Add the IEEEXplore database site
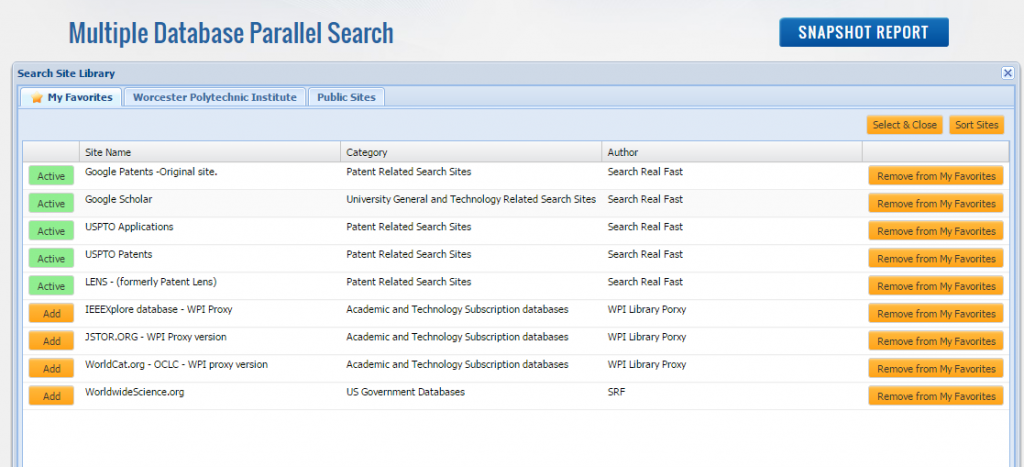 click(x=51, y=314)
